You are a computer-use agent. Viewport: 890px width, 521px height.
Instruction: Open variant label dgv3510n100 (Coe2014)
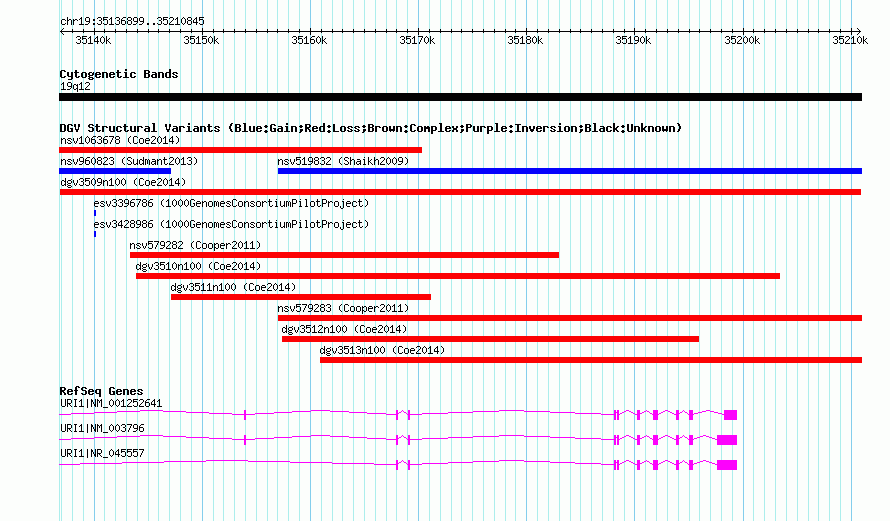click(x=198, y=266)
